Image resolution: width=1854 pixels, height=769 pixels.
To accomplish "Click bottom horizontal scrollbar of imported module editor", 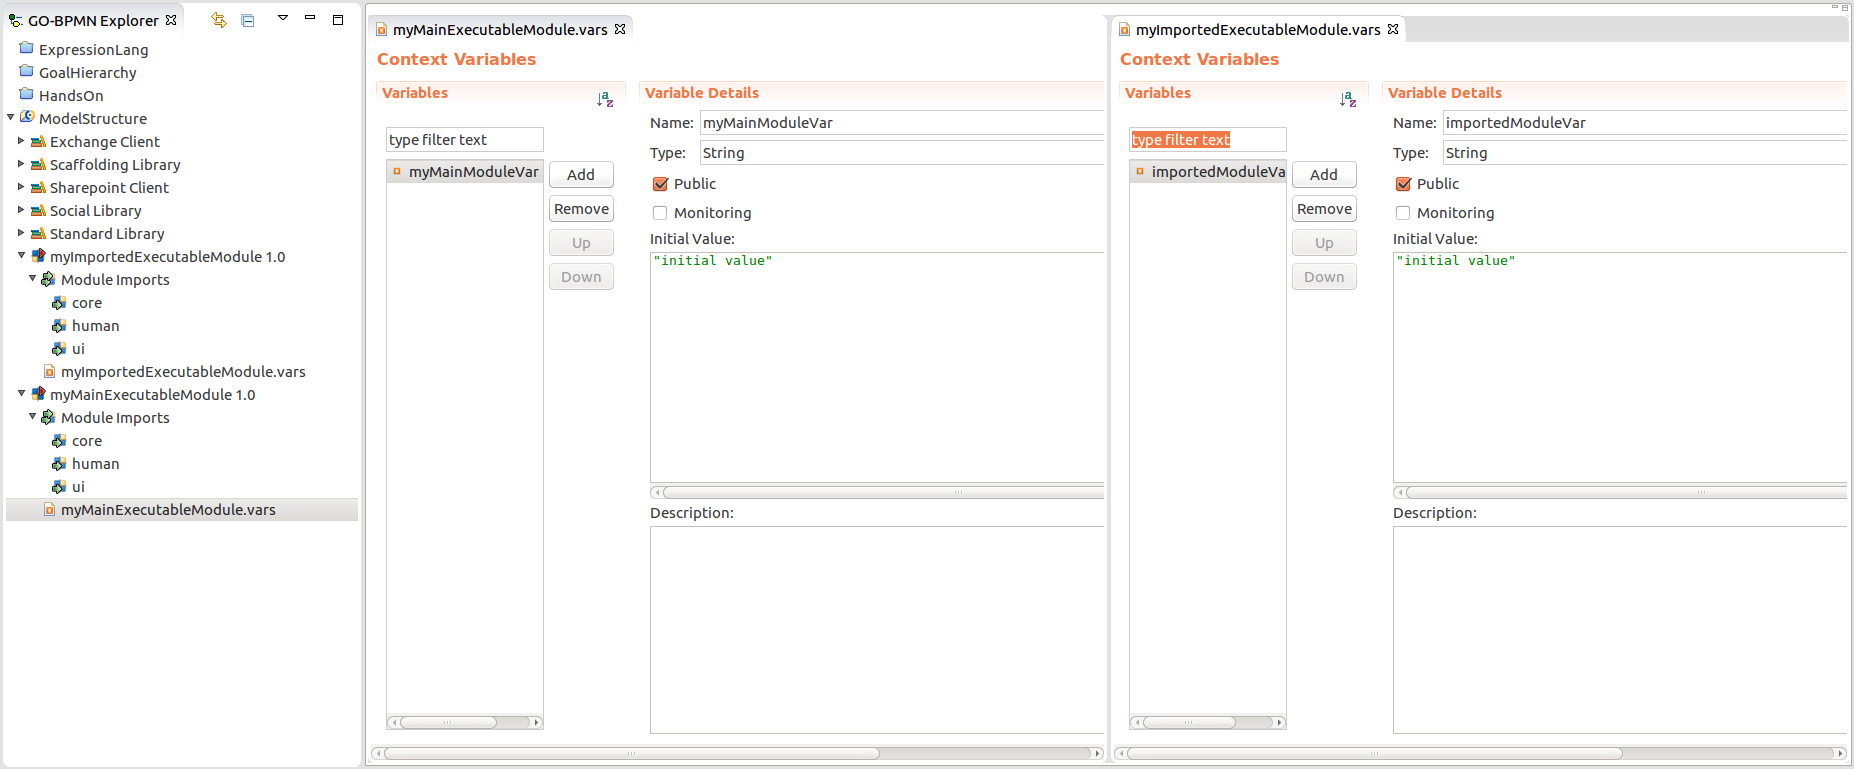I will [1480, 753].
